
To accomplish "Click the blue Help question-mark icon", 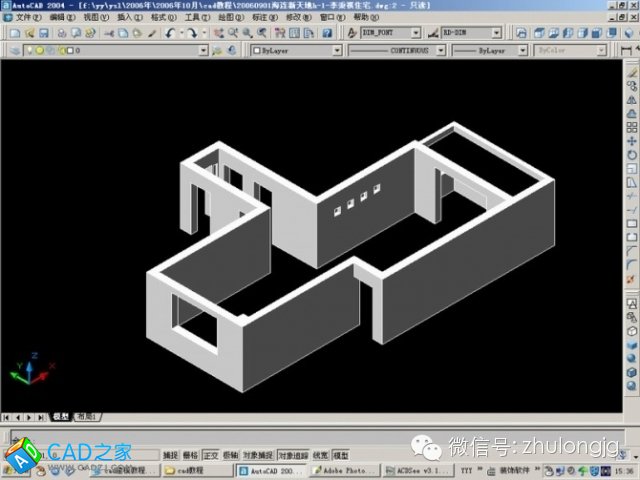I will pos(327,33).
